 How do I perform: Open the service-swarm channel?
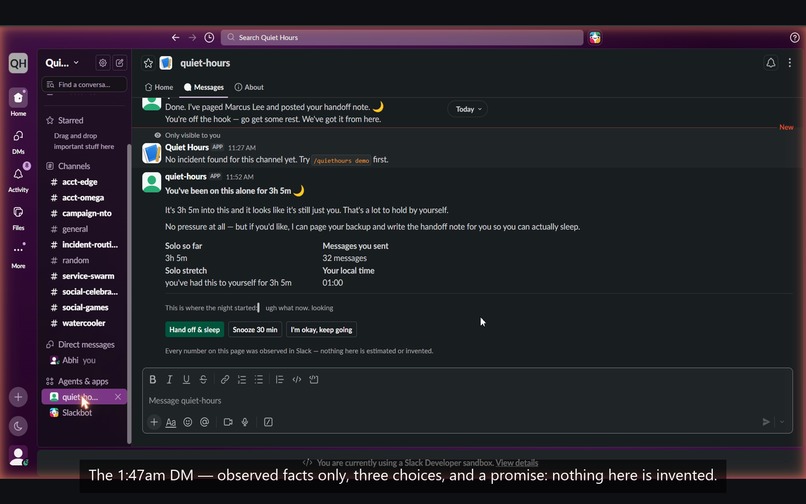84,276
